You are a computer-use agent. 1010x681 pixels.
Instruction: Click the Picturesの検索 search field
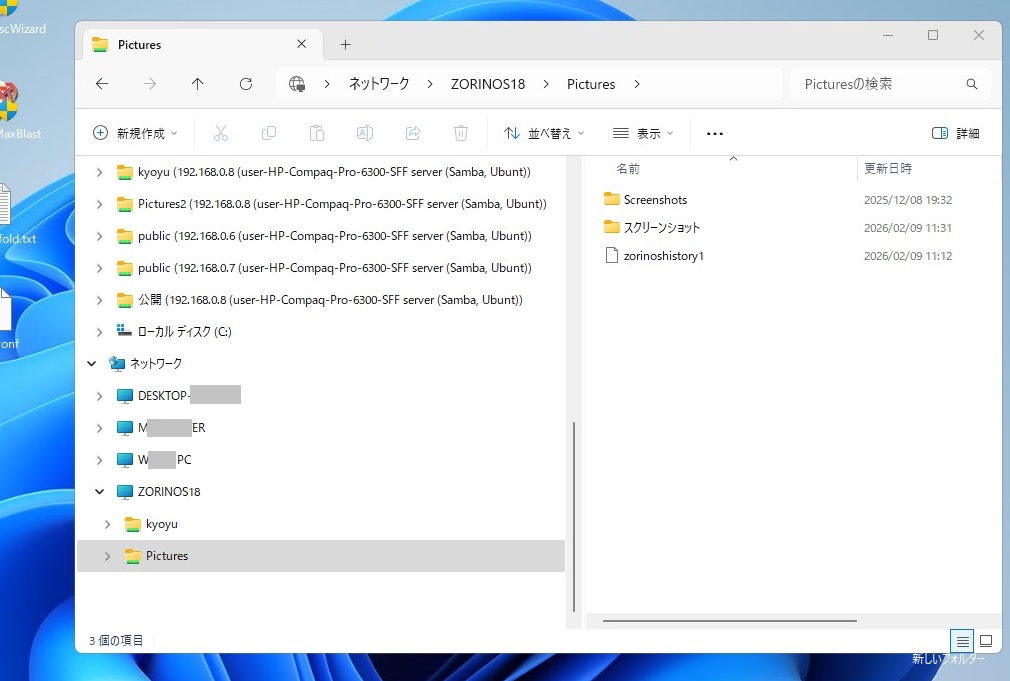point(878,84)
